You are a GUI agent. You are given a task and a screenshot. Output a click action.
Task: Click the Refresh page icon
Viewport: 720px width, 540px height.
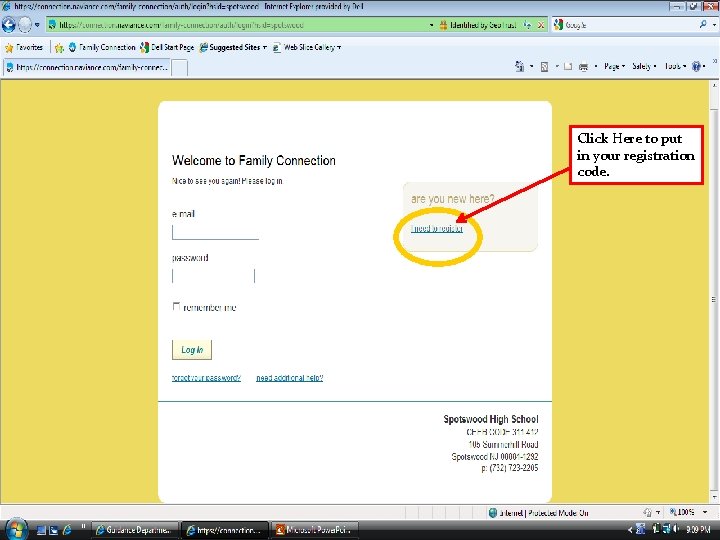tap(528, 25)
